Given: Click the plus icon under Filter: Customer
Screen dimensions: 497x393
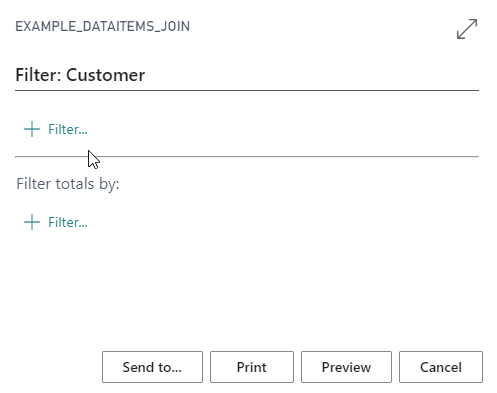Looking at the screenshot, I should (32, 129).
